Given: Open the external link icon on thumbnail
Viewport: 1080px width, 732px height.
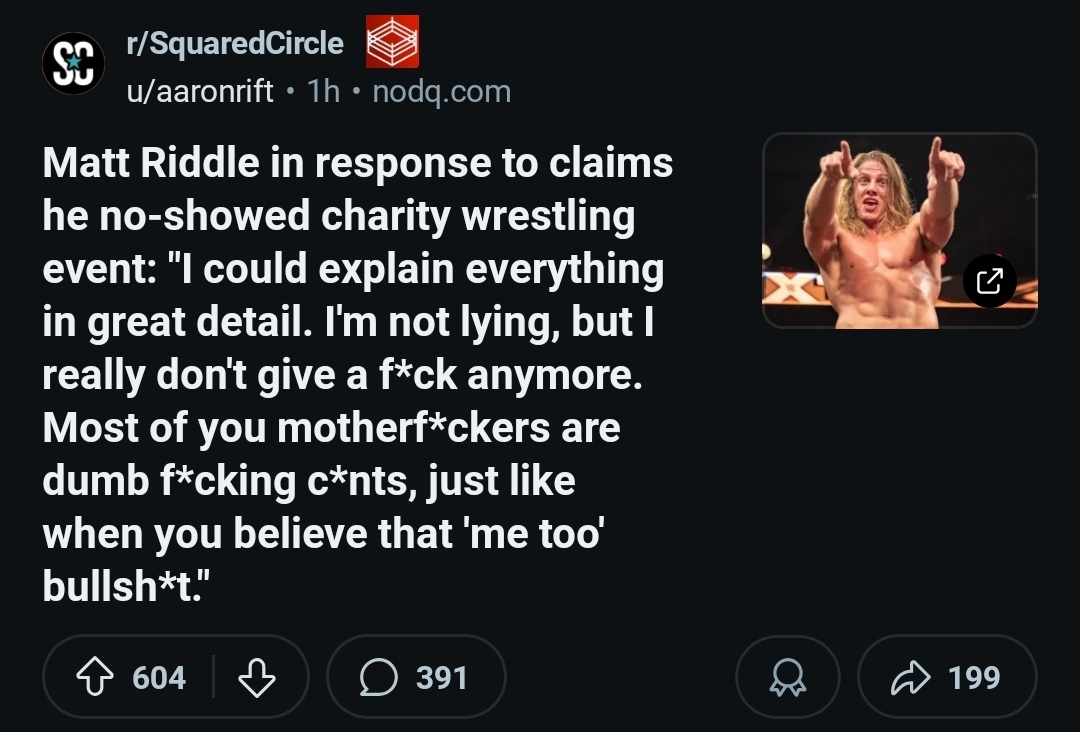Looking at the screenshot, I should coord(989,281).
